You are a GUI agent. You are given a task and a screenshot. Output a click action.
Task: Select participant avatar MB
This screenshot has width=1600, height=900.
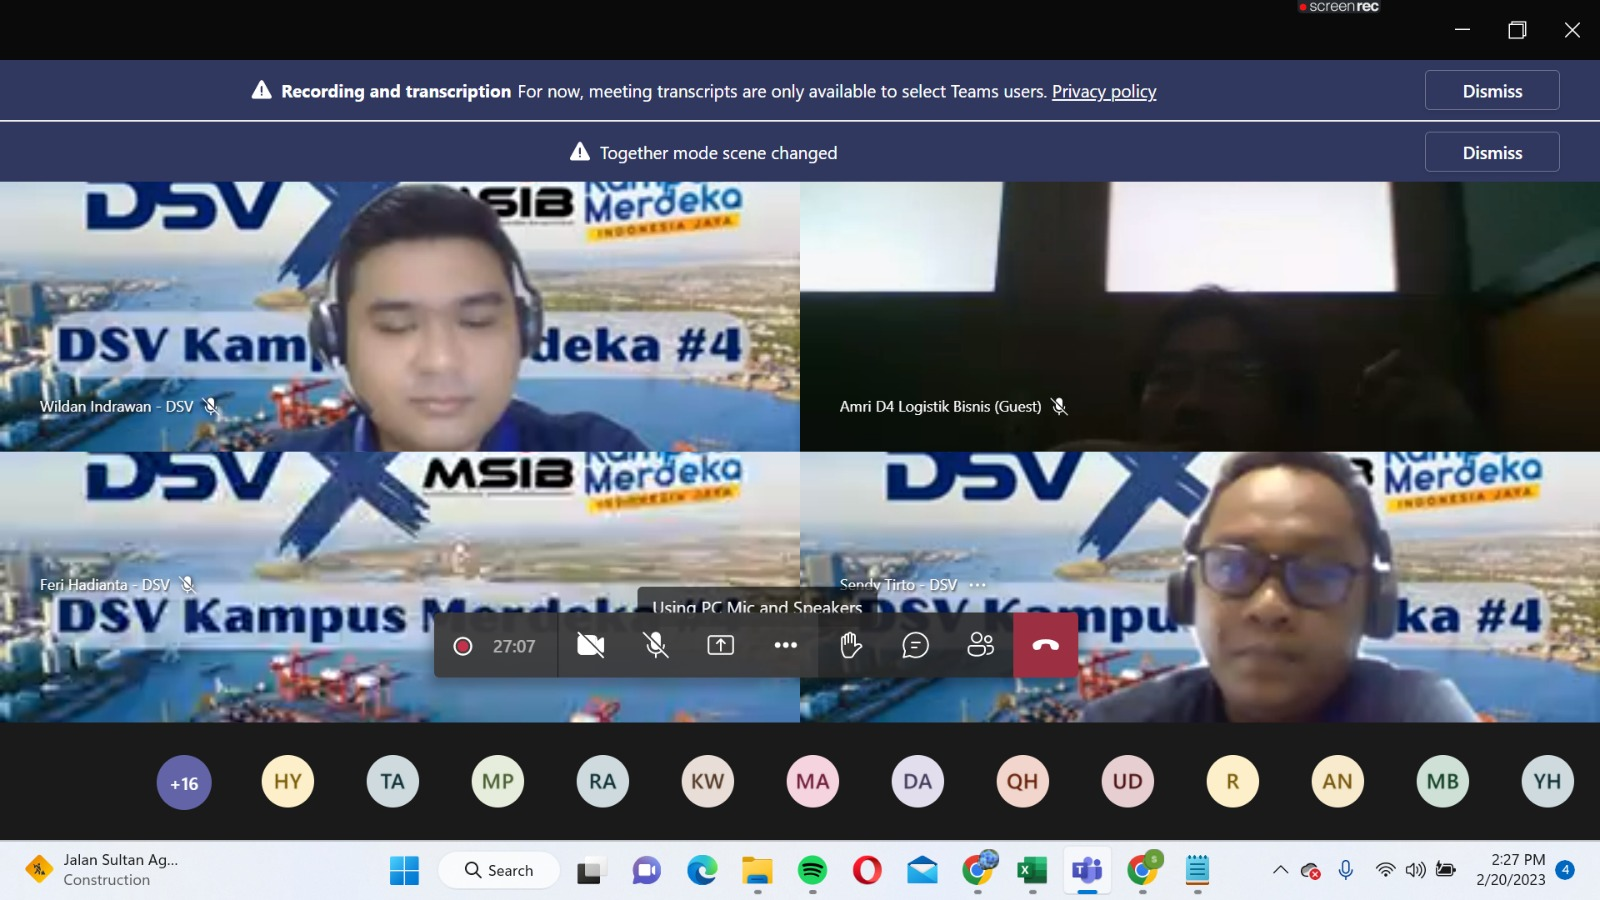(x=1443, y=782)
